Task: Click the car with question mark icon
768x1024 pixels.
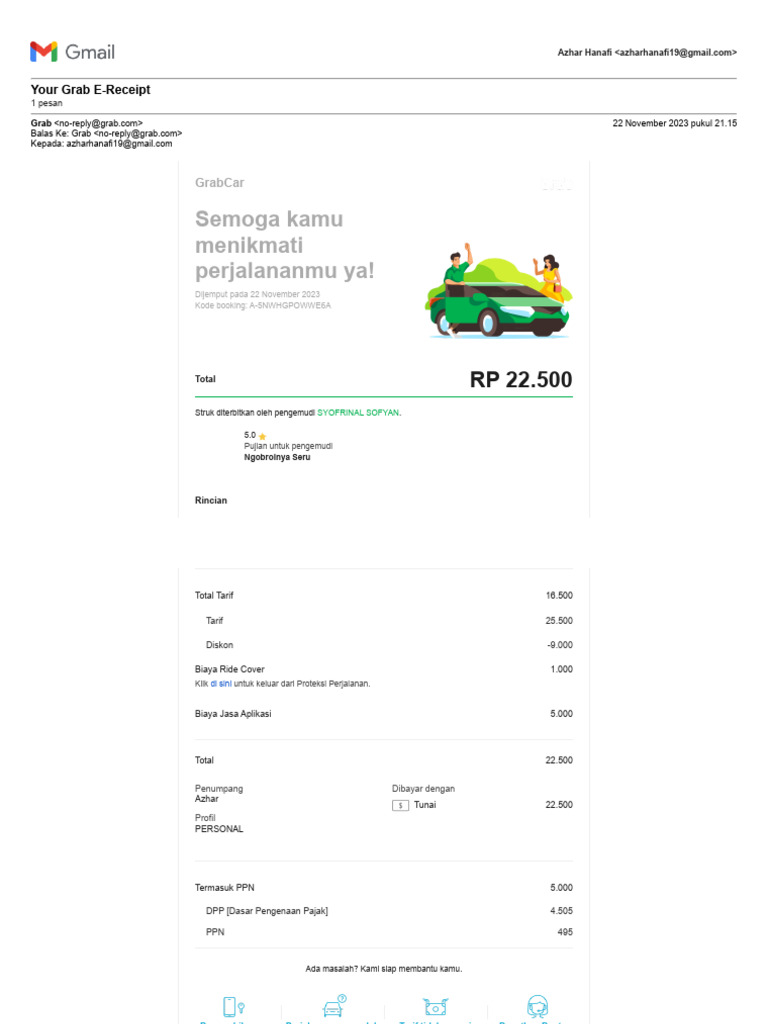Action: pyautogui.click(x=334, y=1005)
